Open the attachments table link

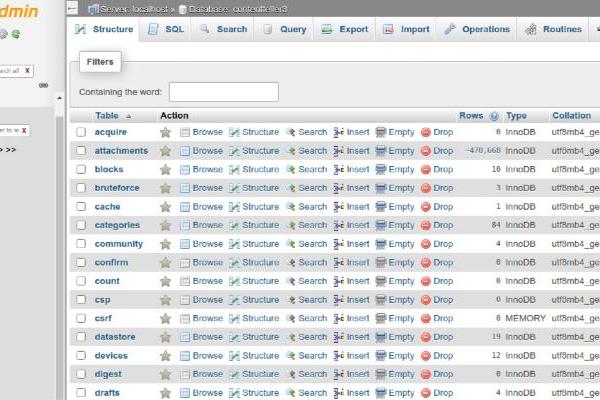(121, 151)
